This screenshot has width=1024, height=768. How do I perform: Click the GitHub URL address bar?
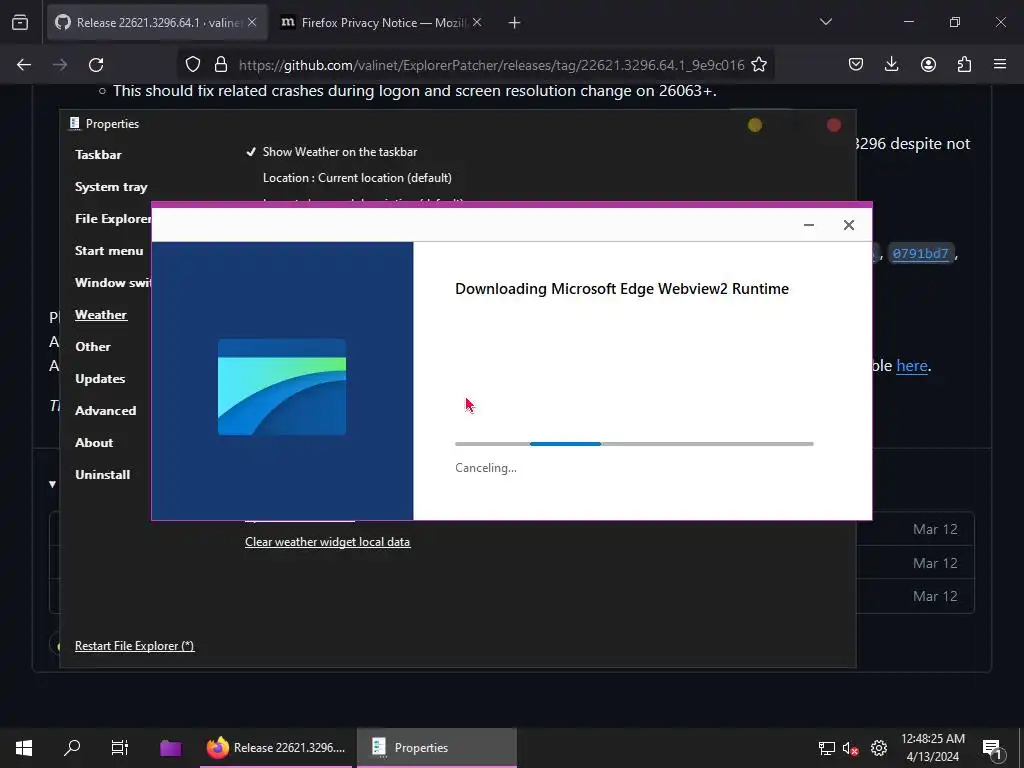[491, 65]
